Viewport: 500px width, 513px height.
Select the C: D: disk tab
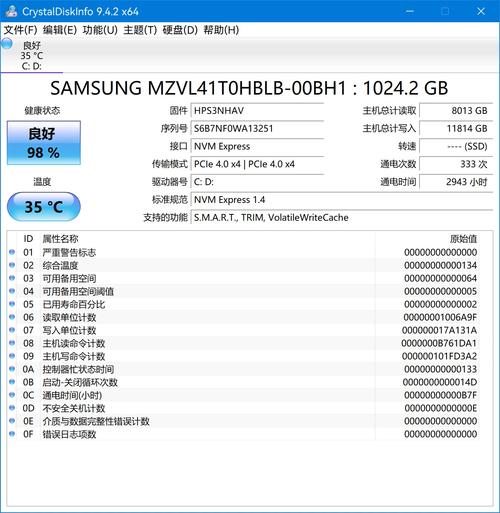coord(32,55)
